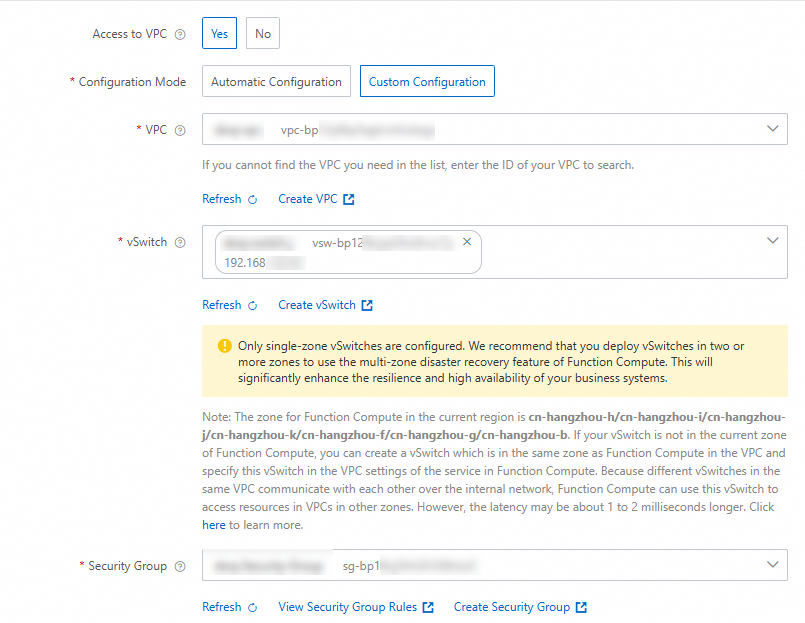Click refresh icon under vSwitch field
This screenshot has width=805, height=623.
pyautogui.click(x=253, y=306)
